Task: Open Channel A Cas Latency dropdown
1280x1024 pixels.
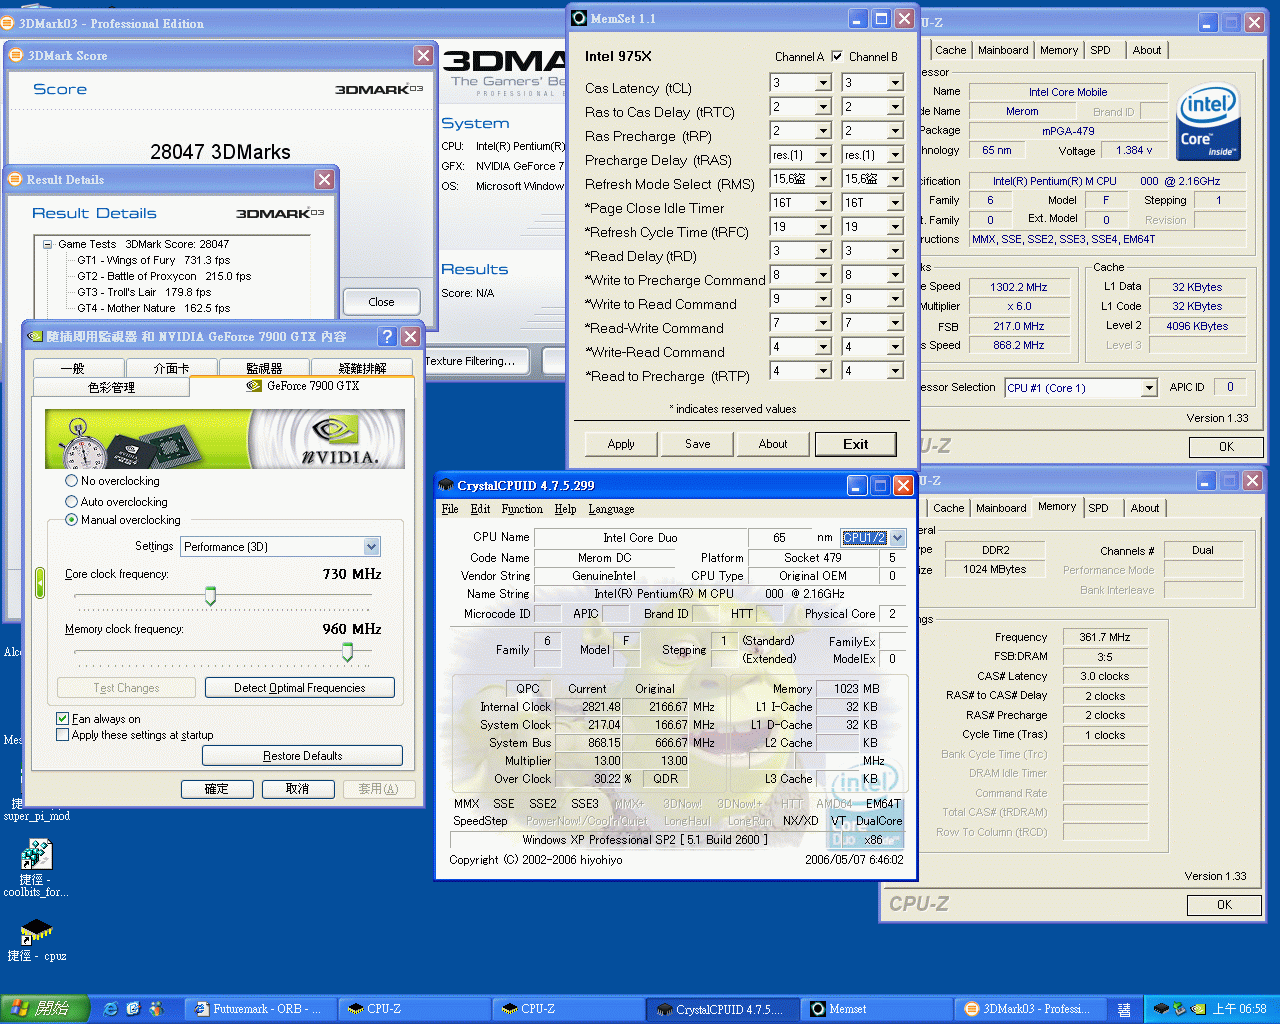Action: [x=823, y=83]
